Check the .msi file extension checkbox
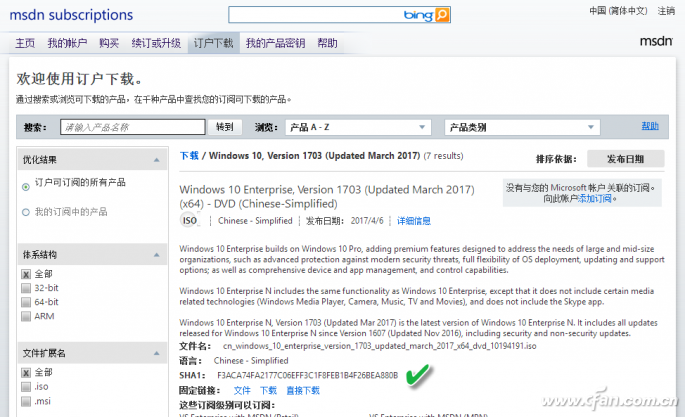This screenshot has height=417, width=685. [x=26, y=401]
